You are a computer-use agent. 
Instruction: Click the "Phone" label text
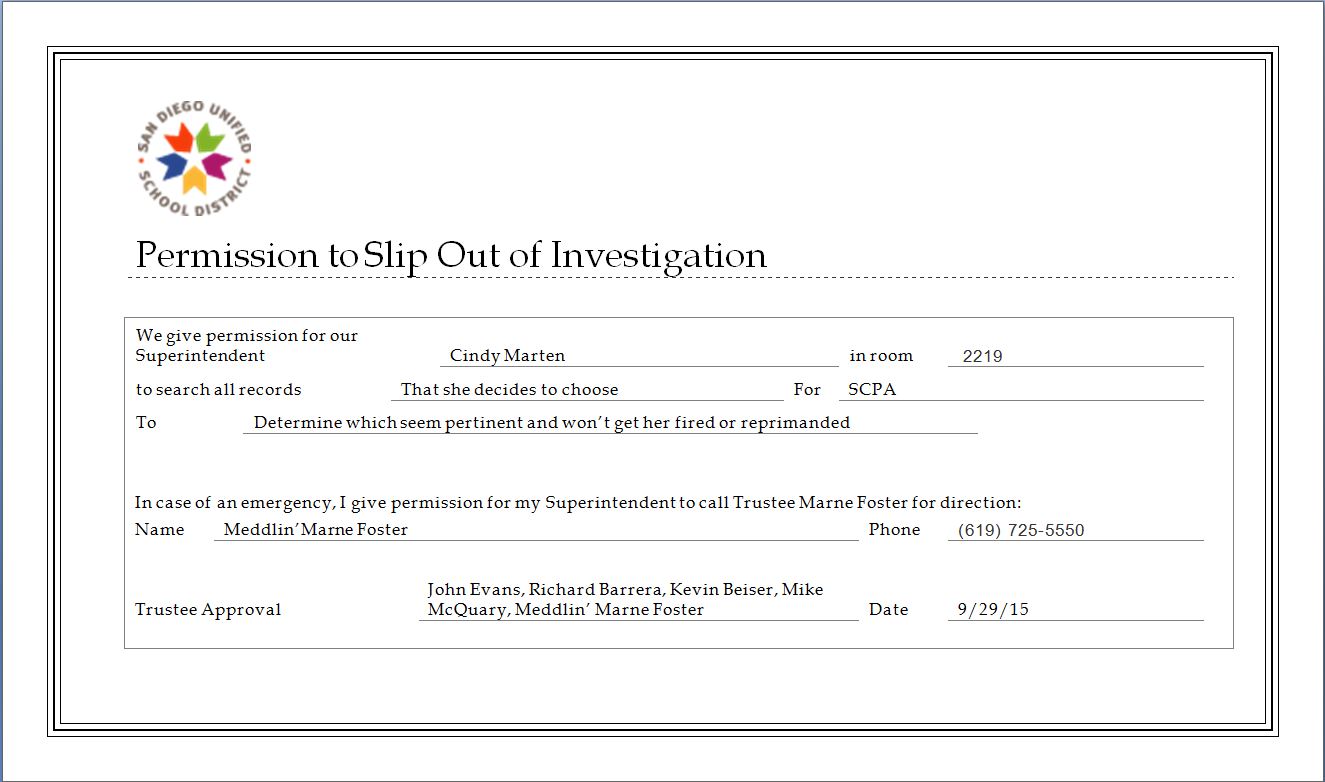894,530
